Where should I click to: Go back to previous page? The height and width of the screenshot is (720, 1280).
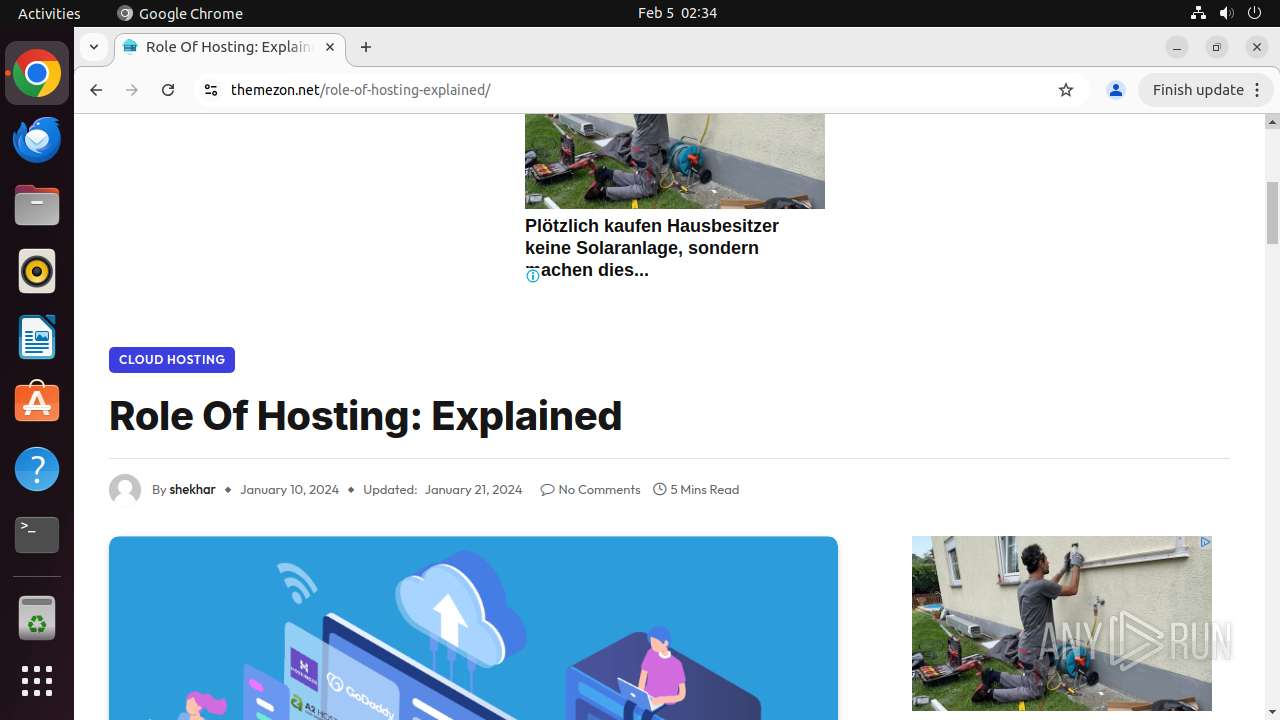coord(96,90)
